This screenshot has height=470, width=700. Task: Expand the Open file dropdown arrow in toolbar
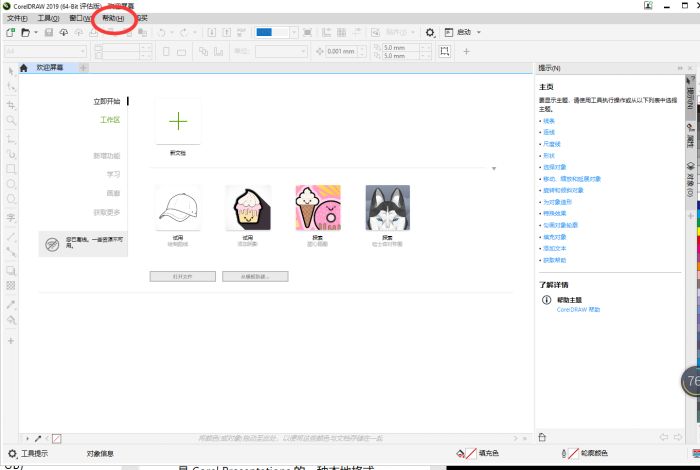coord(35,32)
